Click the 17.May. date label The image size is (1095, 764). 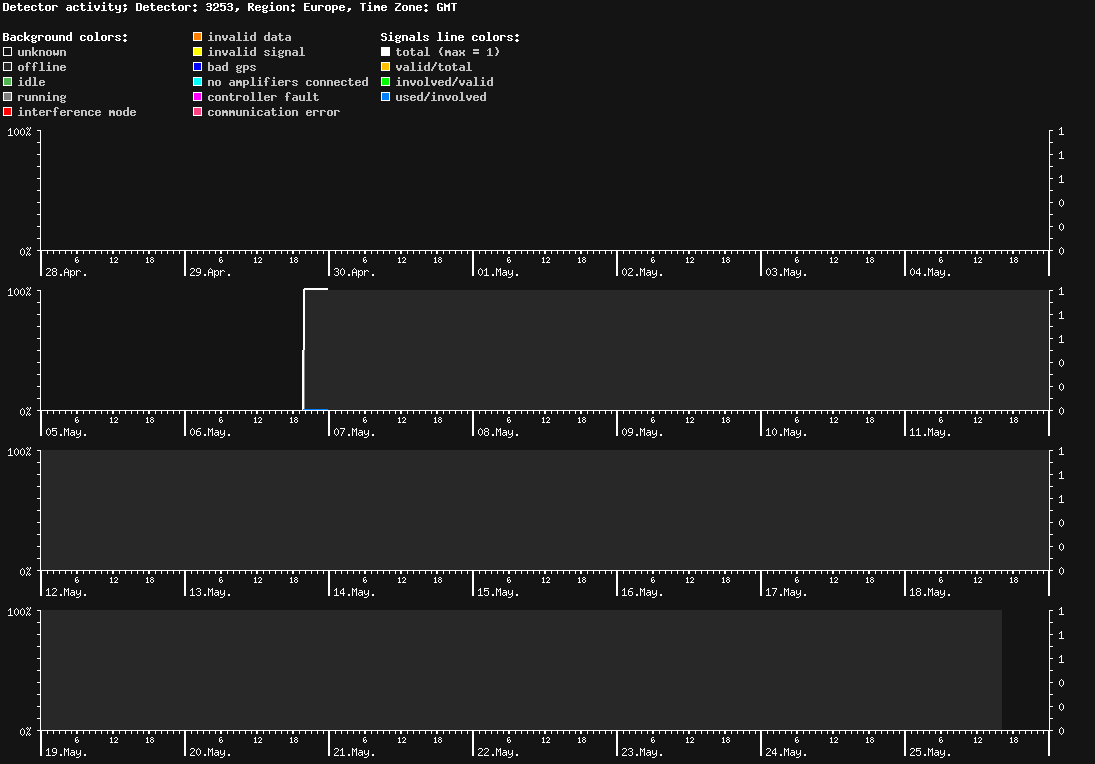coord(786,592)
